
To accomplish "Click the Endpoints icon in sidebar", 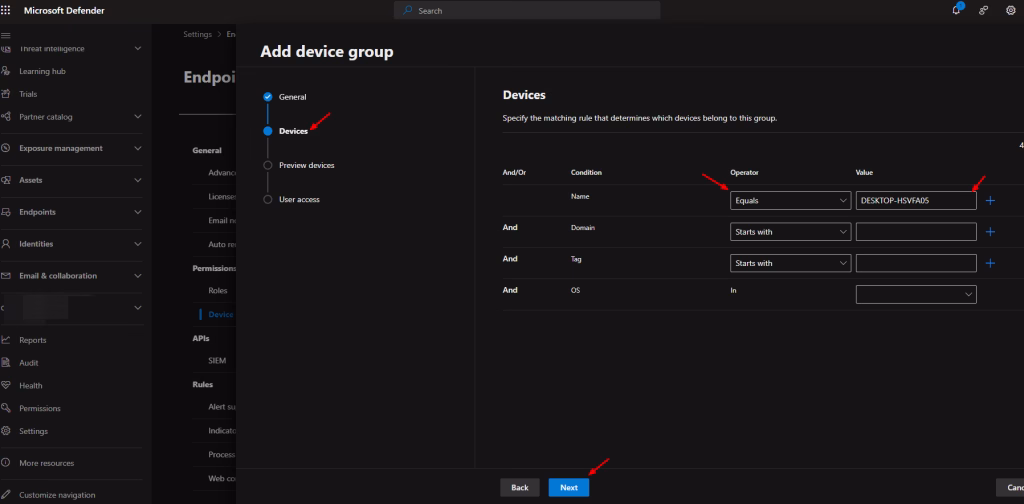I will pos(6,212).
